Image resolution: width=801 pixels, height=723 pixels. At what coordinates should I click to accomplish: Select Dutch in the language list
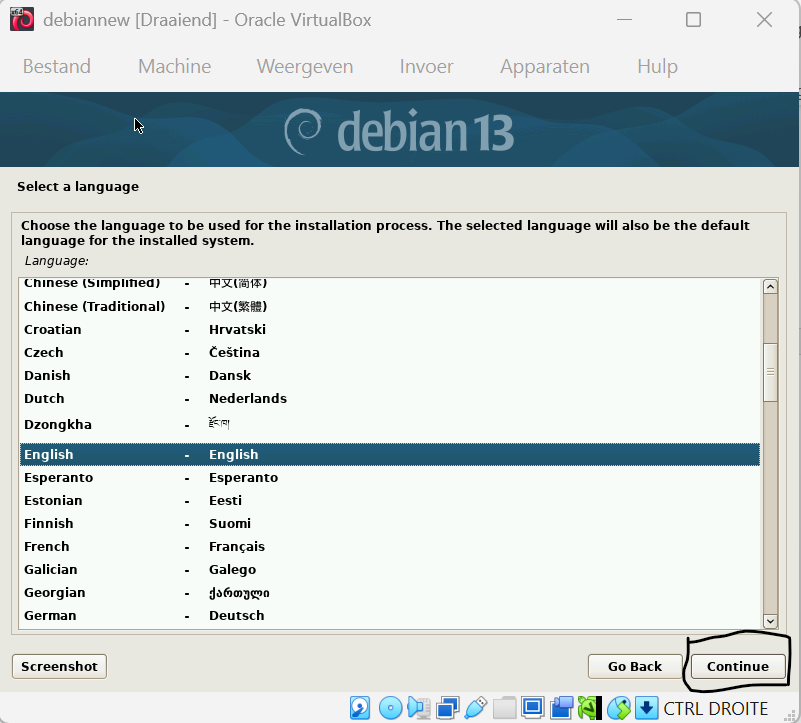click(x=390, y=399)
